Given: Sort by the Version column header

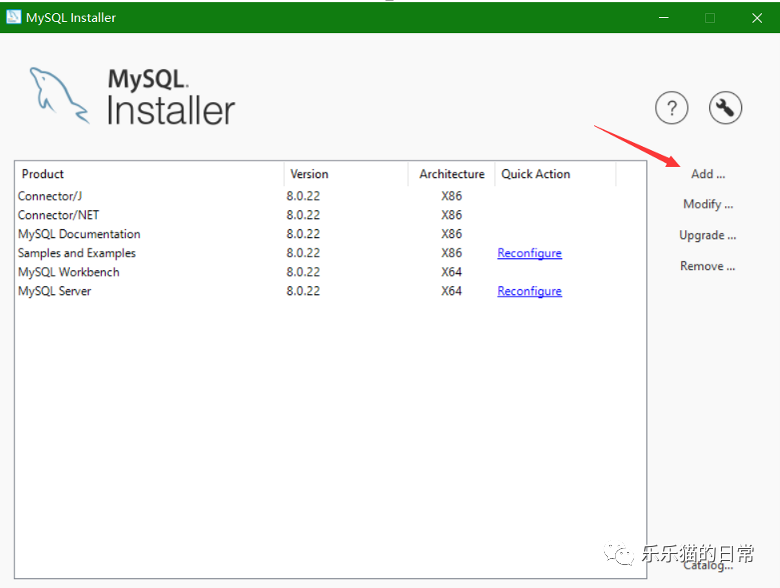Looking at the screenshot, I should [x=346, y=174].
